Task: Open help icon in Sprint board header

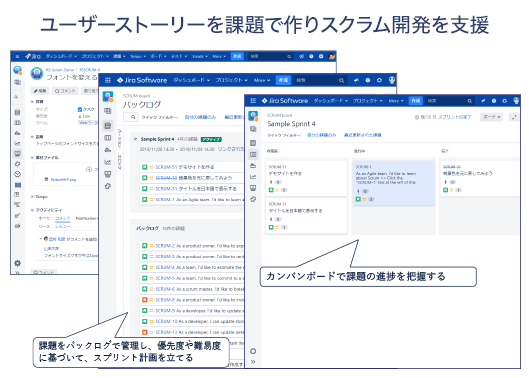Action: pos(494,101)
